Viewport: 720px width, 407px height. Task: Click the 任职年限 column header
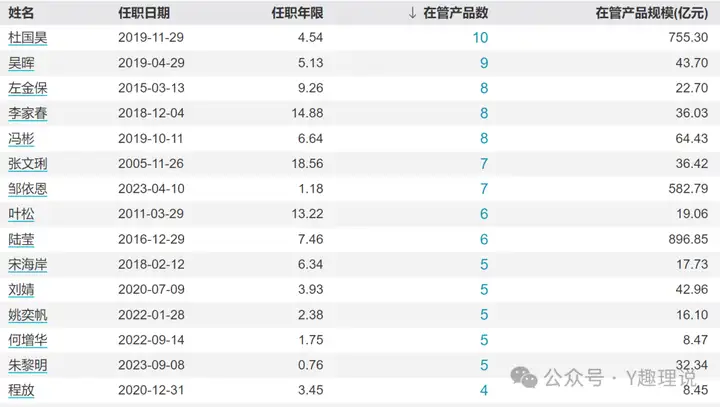(x=297, y=13)
